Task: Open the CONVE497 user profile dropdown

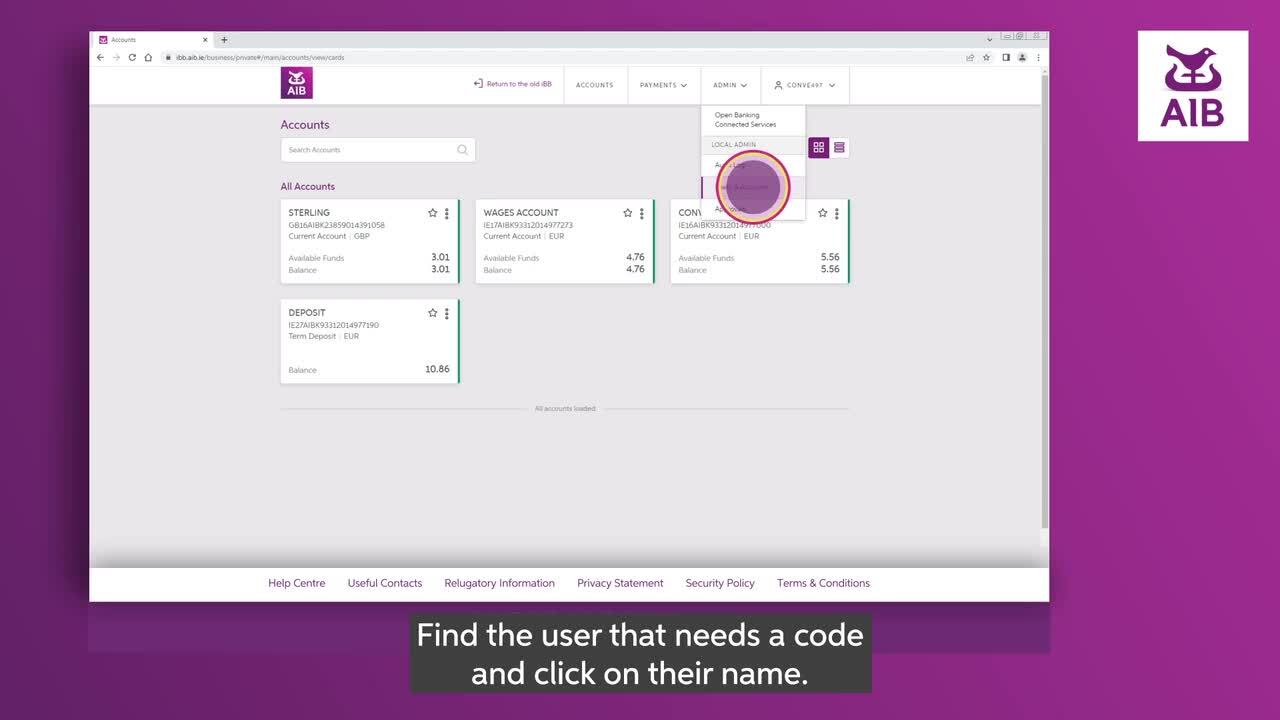Action: click(x=804, y=85)
